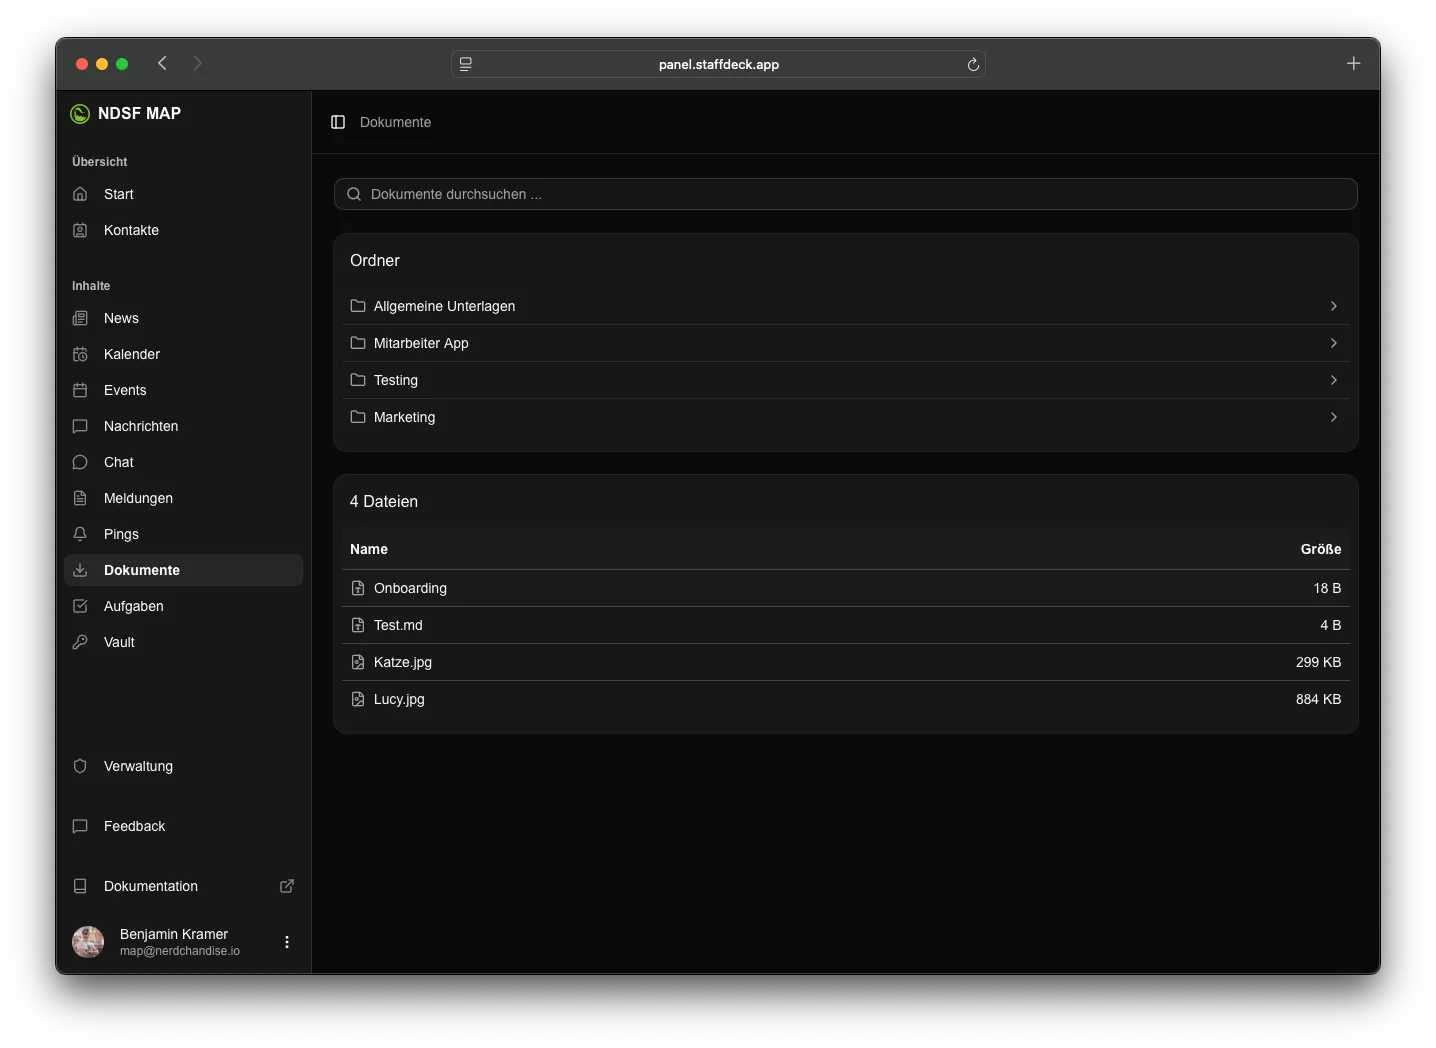Open the Start menu item
Viewport: 1436px width, 1048px height.
pyautogui.click(x=183, y=194)
